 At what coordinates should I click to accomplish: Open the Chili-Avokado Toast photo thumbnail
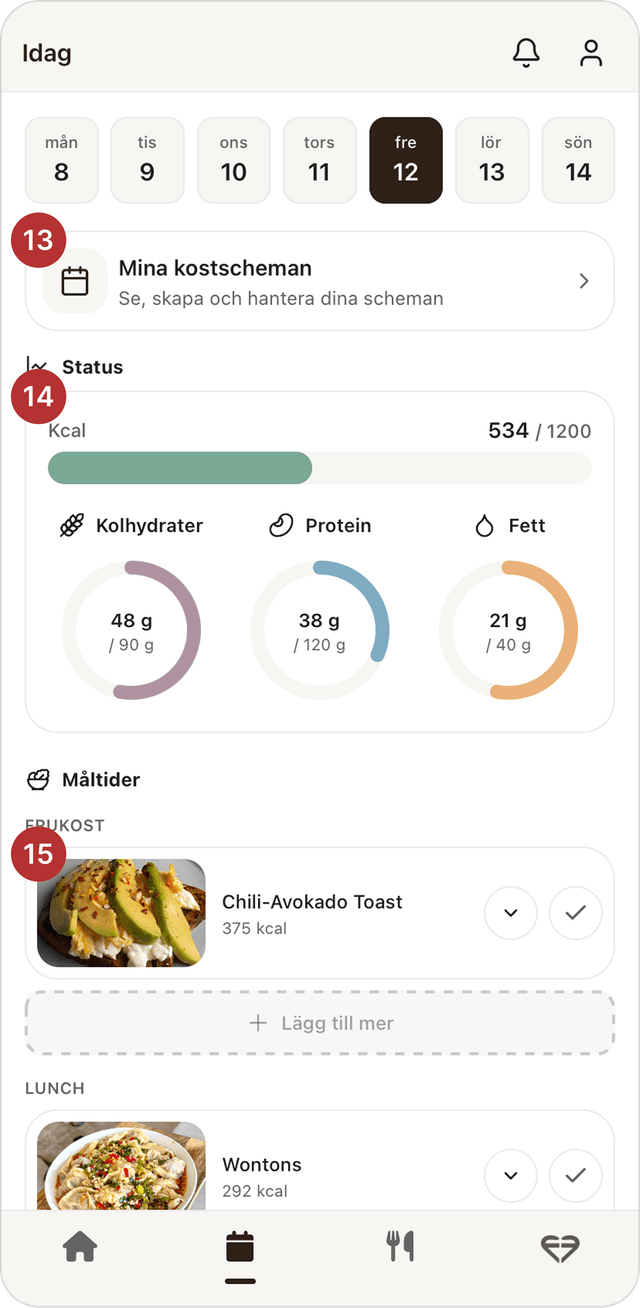click(121, 913)
